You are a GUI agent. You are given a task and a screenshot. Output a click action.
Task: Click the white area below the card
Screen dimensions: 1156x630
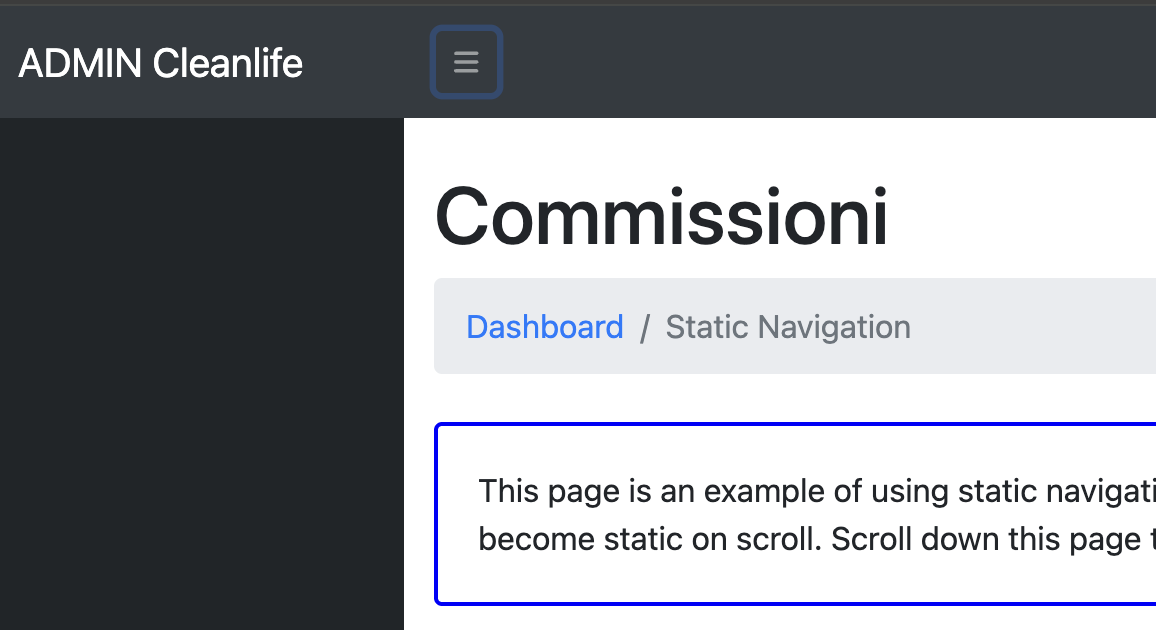[x=780, y=618]
